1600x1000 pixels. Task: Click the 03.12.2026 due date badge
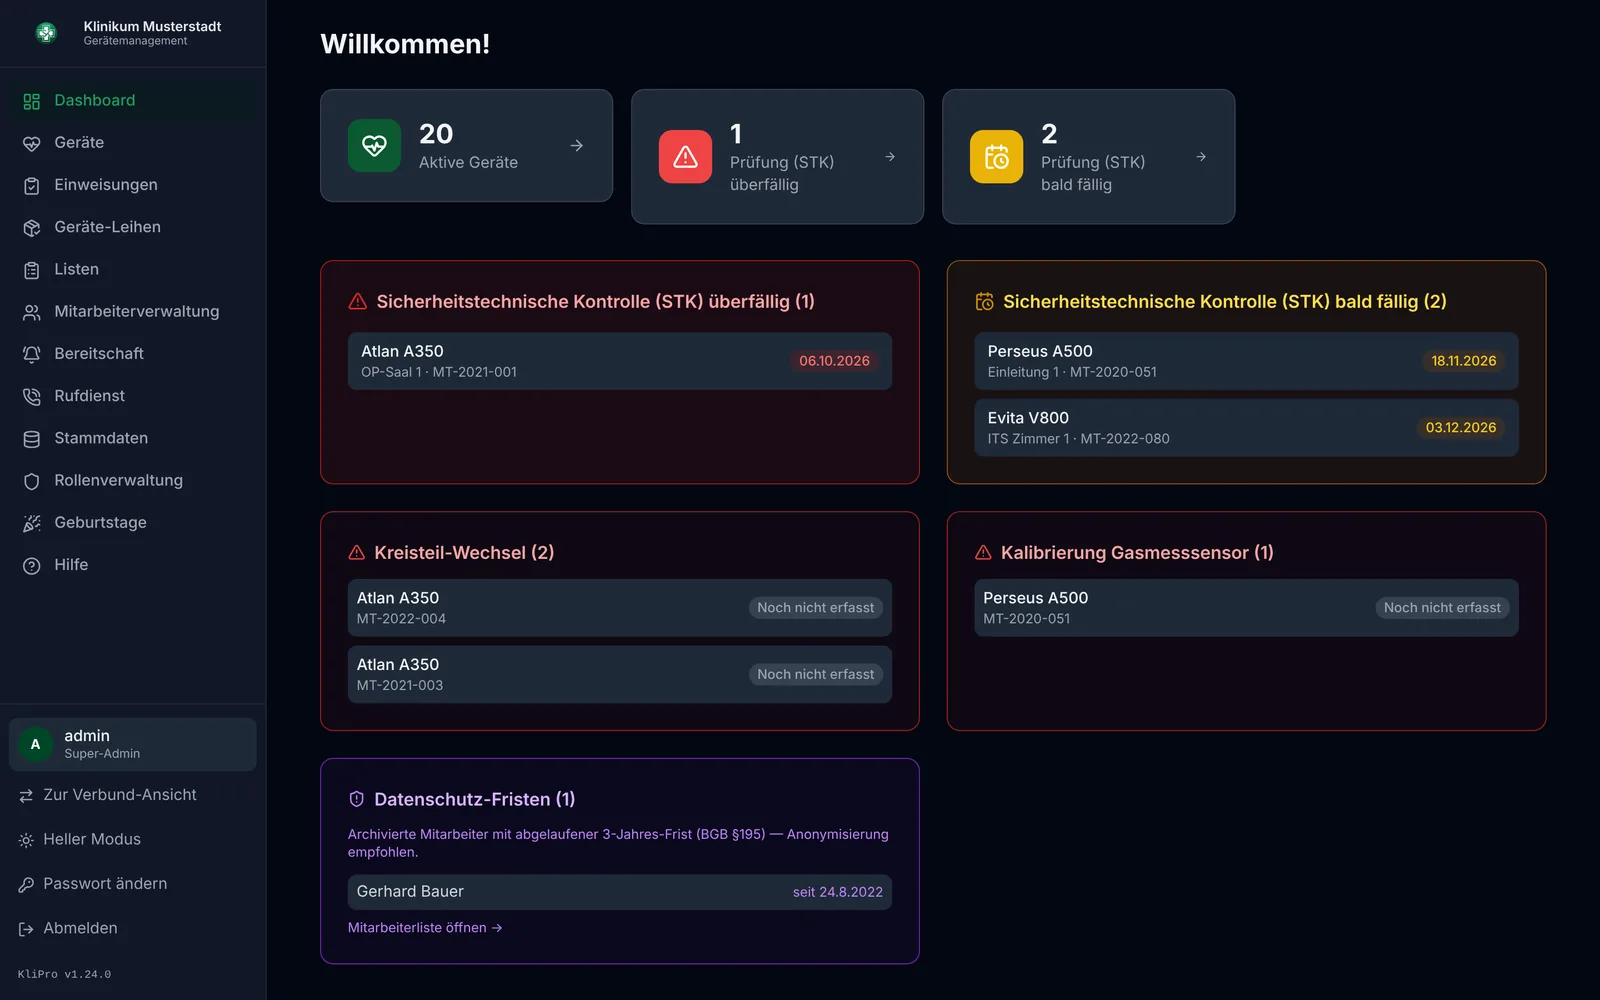click(1461, 428)
